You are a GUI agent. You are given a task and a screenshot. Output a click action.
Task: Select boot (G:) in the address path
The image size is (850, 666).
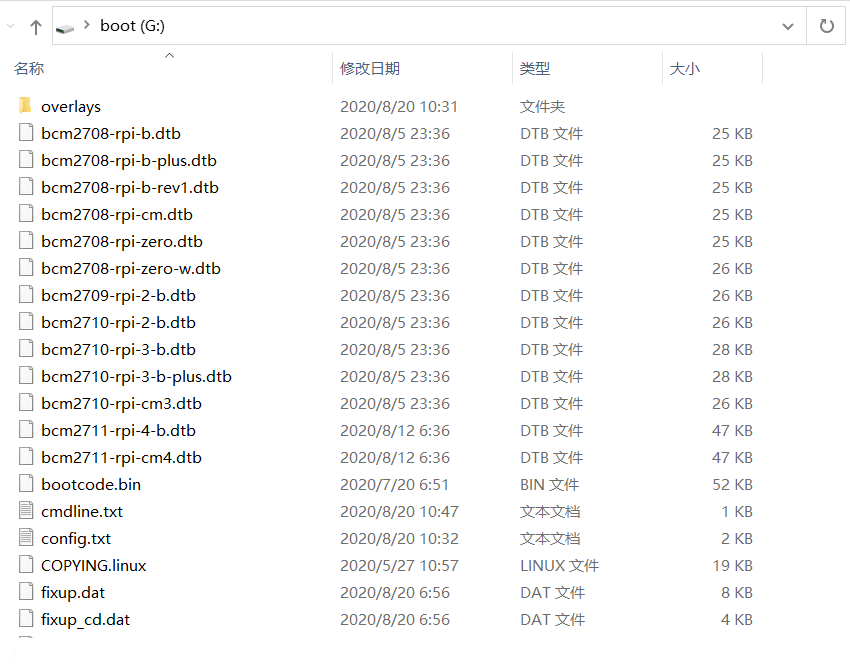click(x=132, y=27)
